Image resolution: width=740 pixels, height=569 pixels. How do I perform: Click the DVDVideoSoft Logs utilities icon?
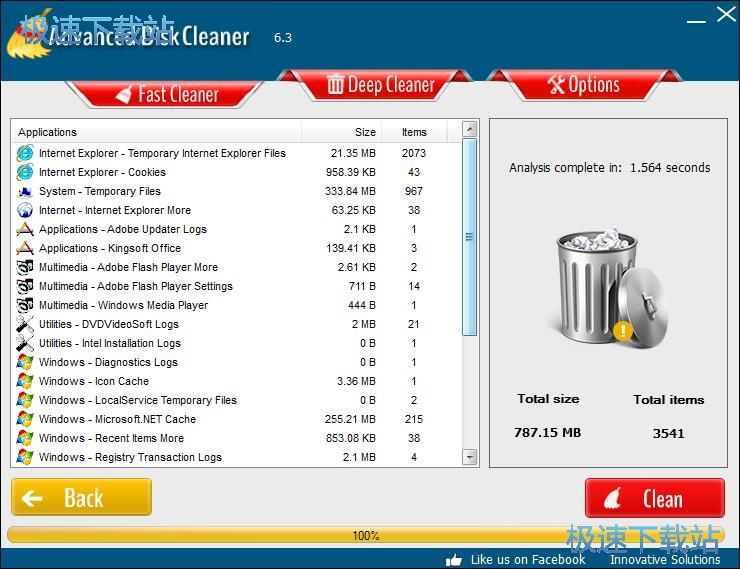25,324
